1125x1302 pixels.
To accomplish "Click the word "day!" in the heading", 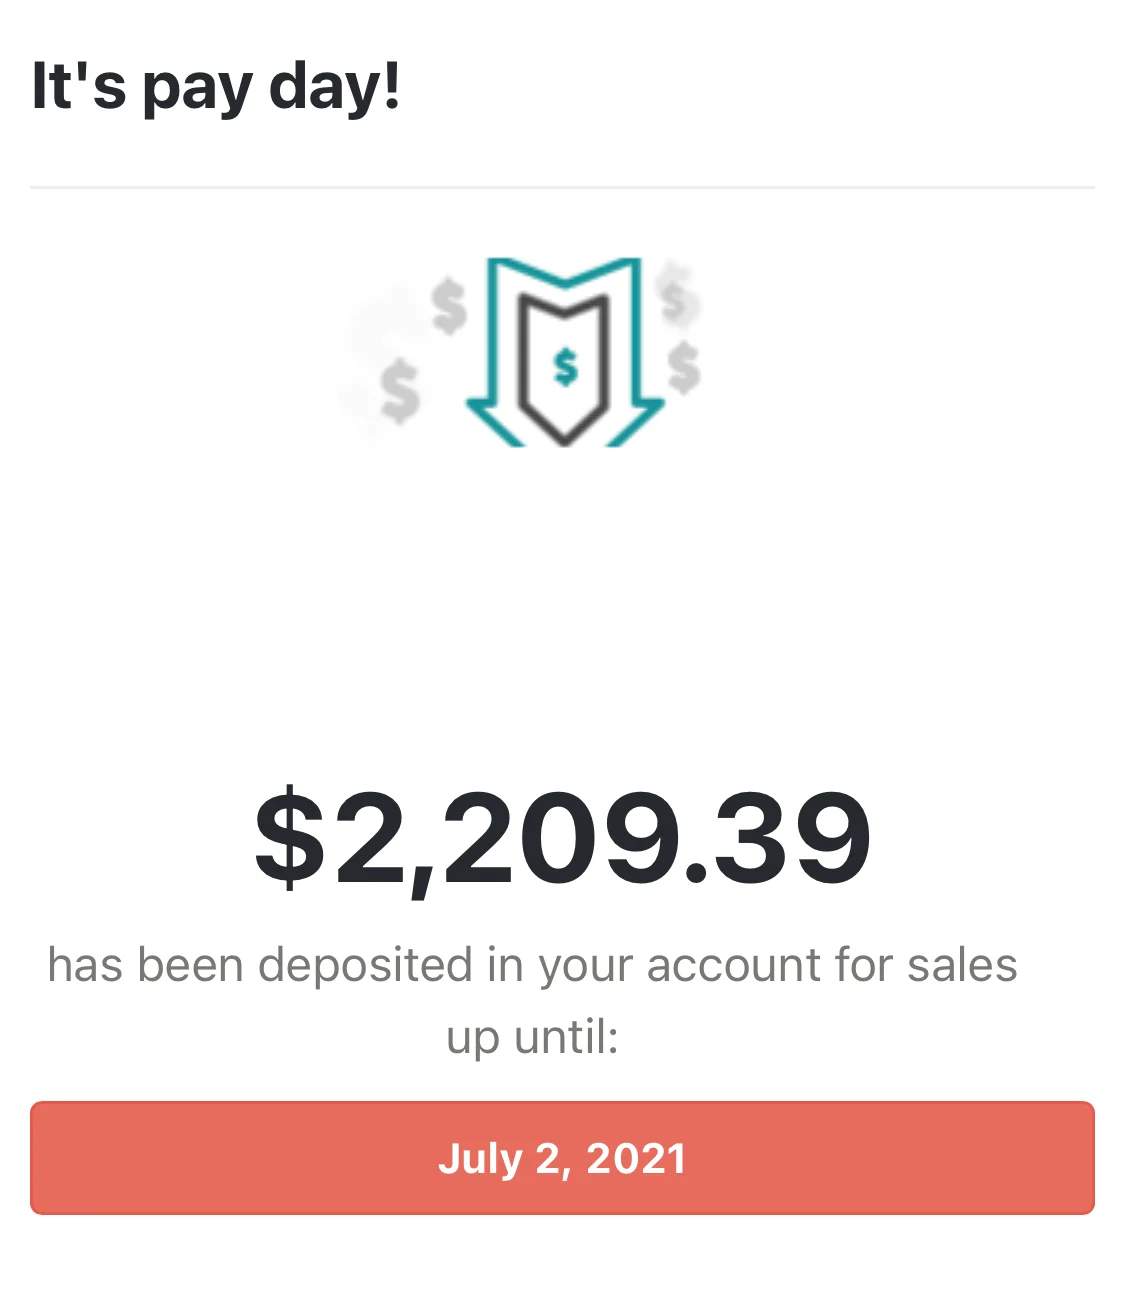I will pos(335,87).
